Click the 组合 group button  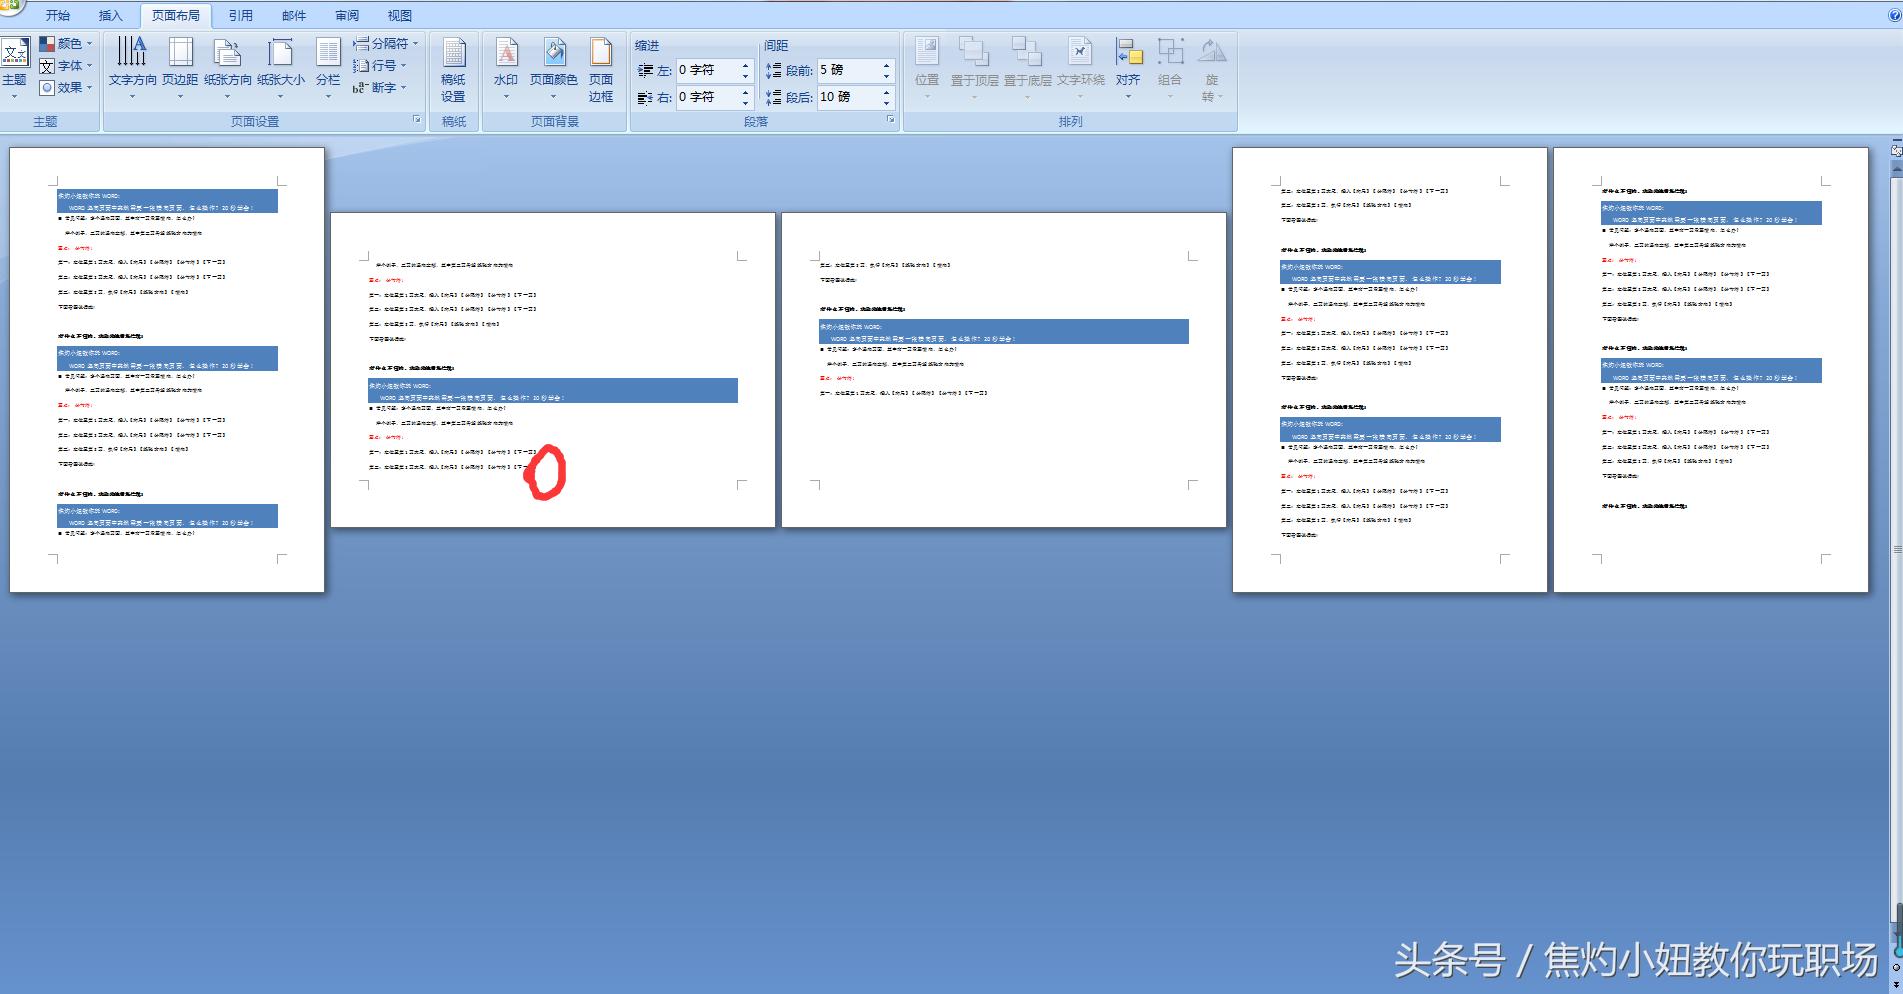tap(1170, 67)
